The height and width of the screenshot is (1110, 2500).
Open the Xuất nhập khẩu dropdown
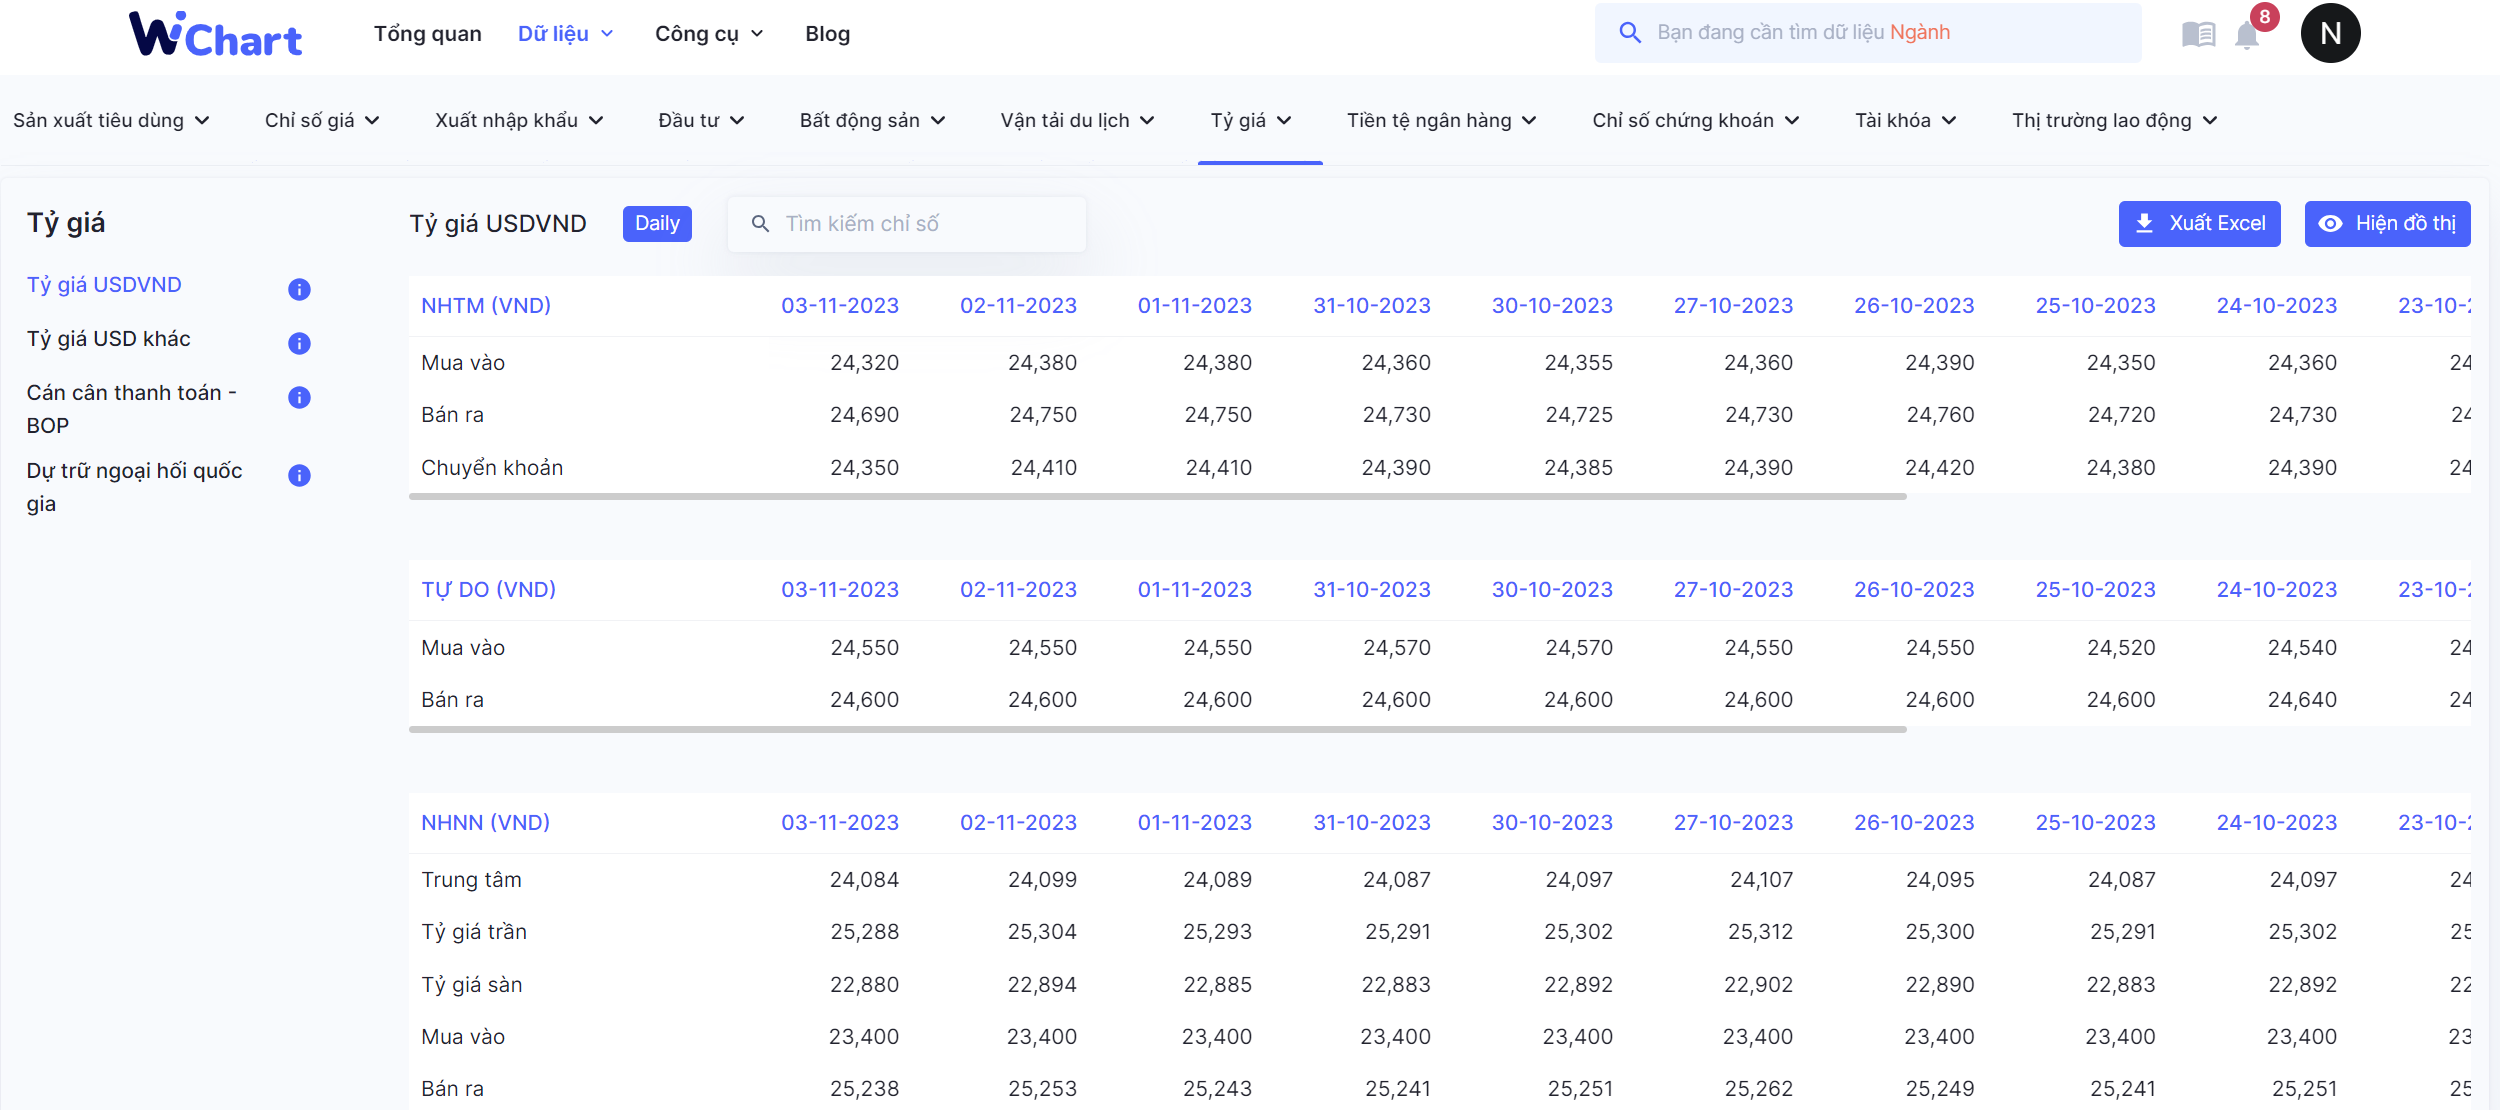519,120
